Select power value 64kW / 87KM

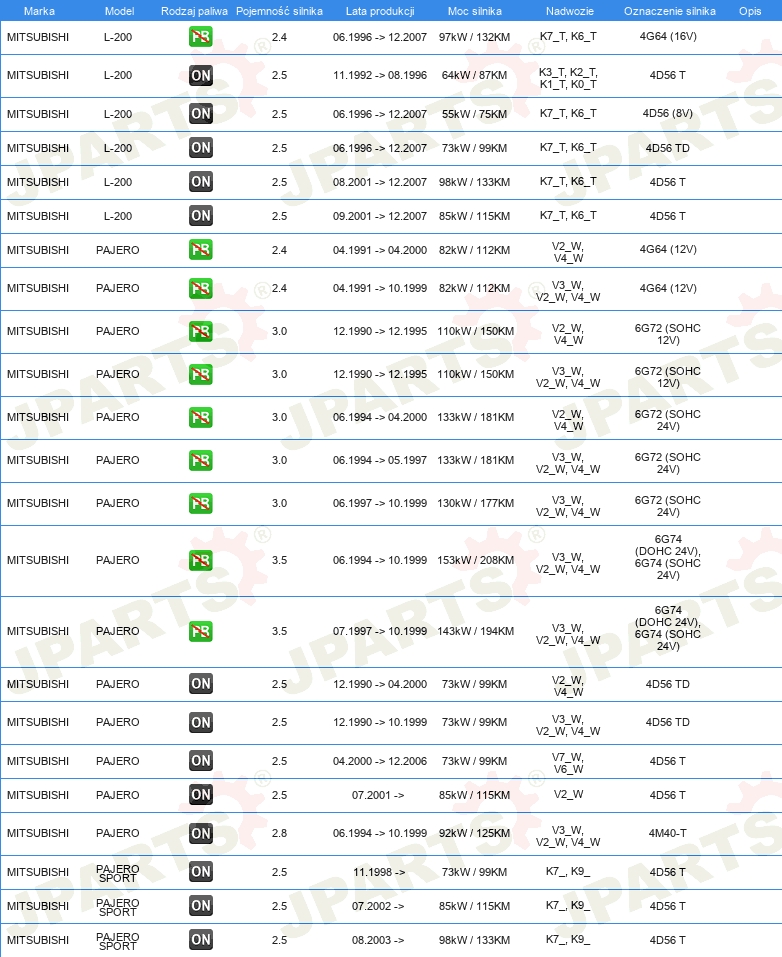(474, 75)
